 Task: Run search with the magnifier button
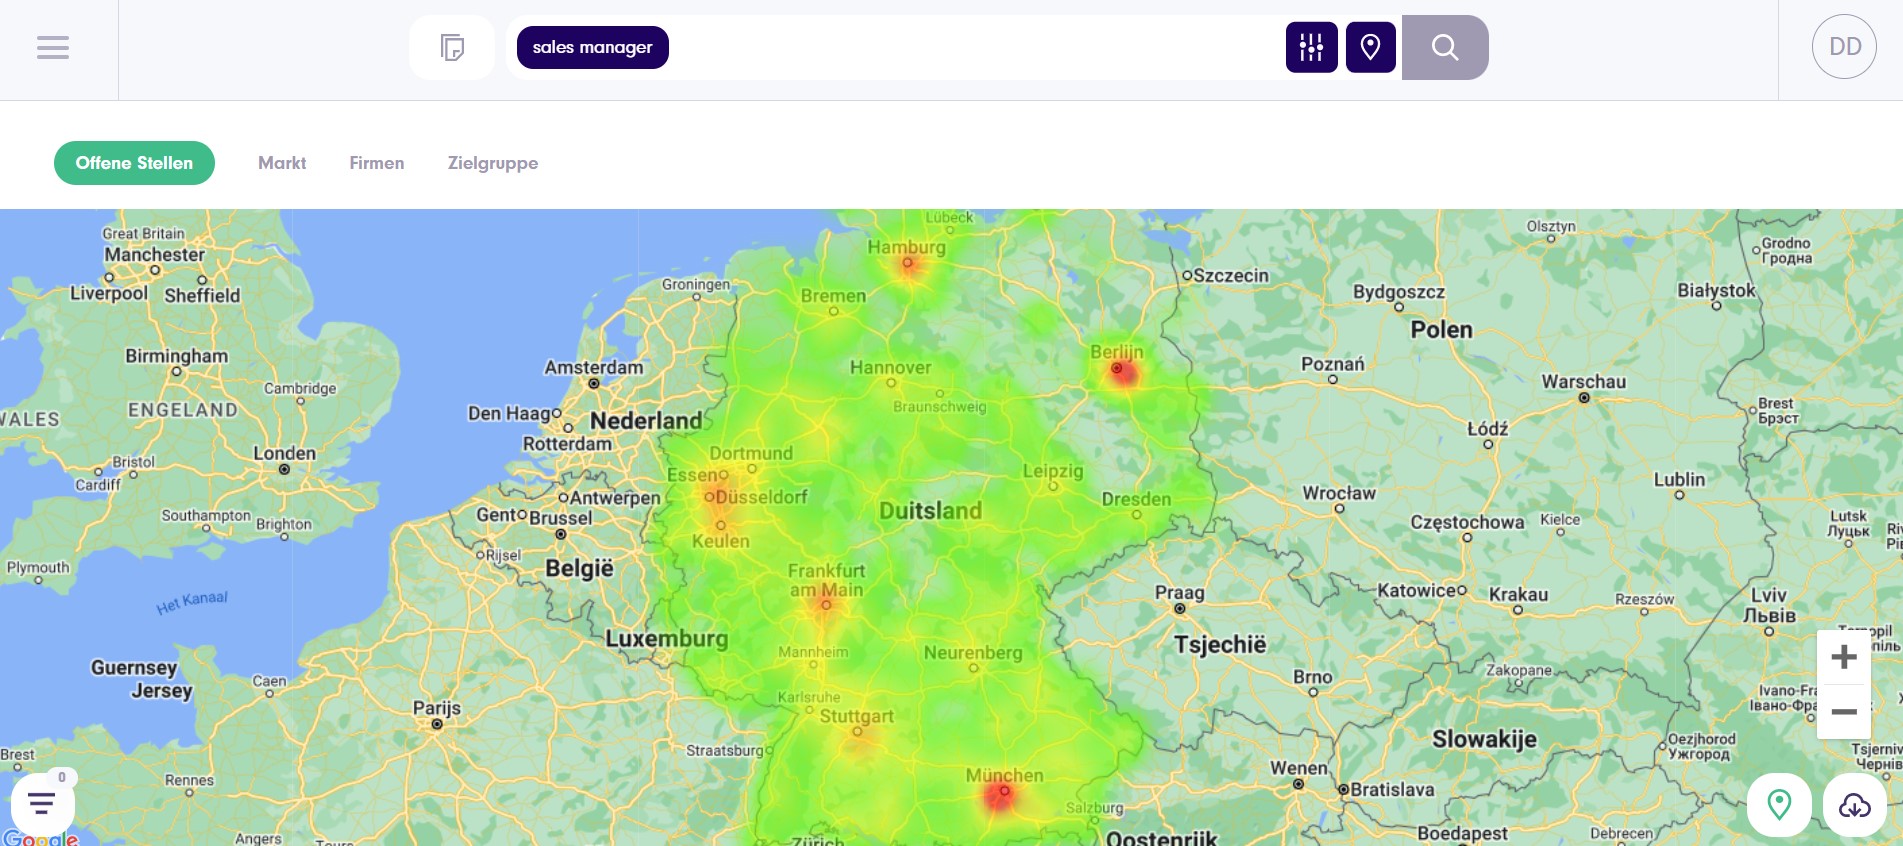point(1444,47)
